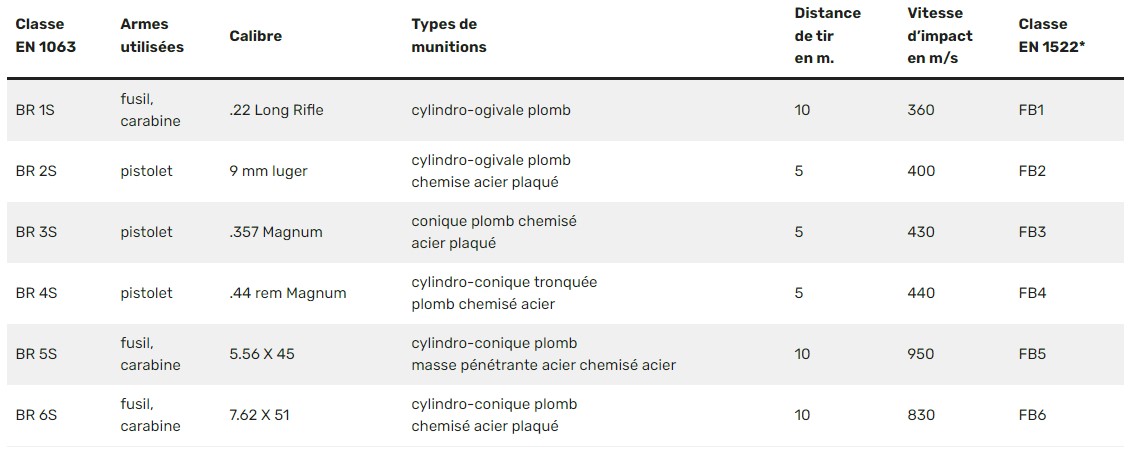The image size is (1132, 456).
Task: Select the "Armes utilisées" column header
Action: 151,35
